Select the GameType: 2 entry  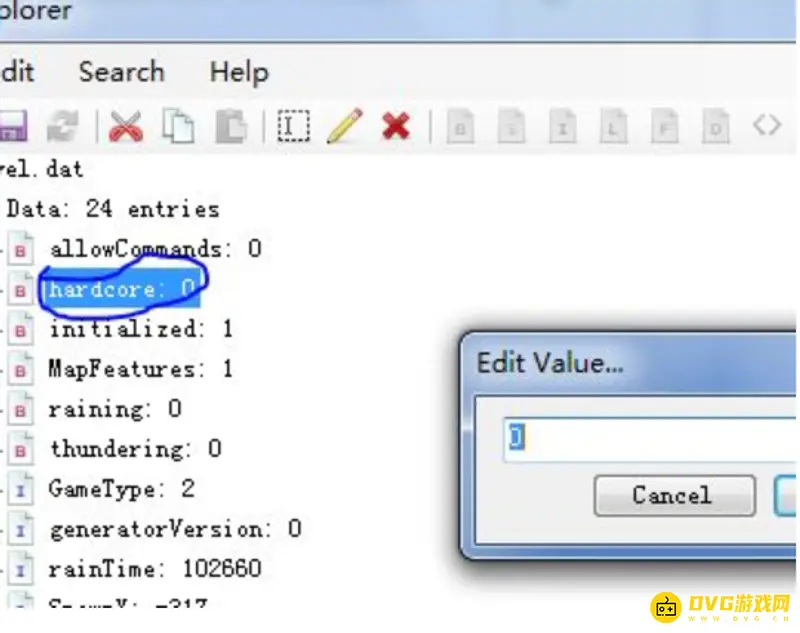121,489
